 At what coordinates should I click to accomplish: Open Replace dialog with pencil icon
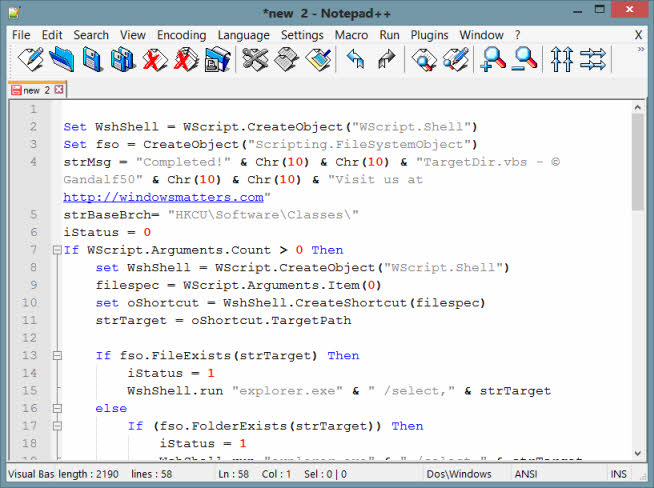455,59
